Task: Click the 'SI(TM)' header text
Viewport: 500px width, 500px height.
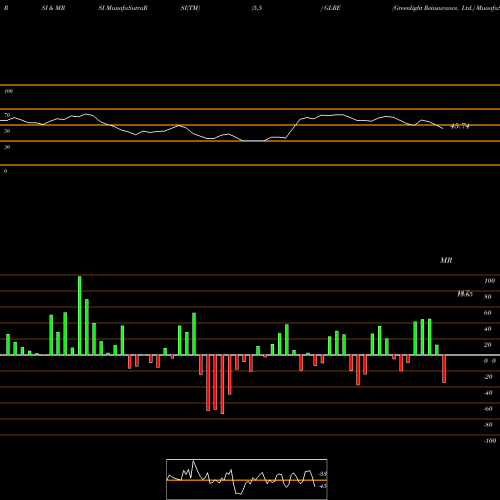Action: pyautogui.click(x=190, y=8)
